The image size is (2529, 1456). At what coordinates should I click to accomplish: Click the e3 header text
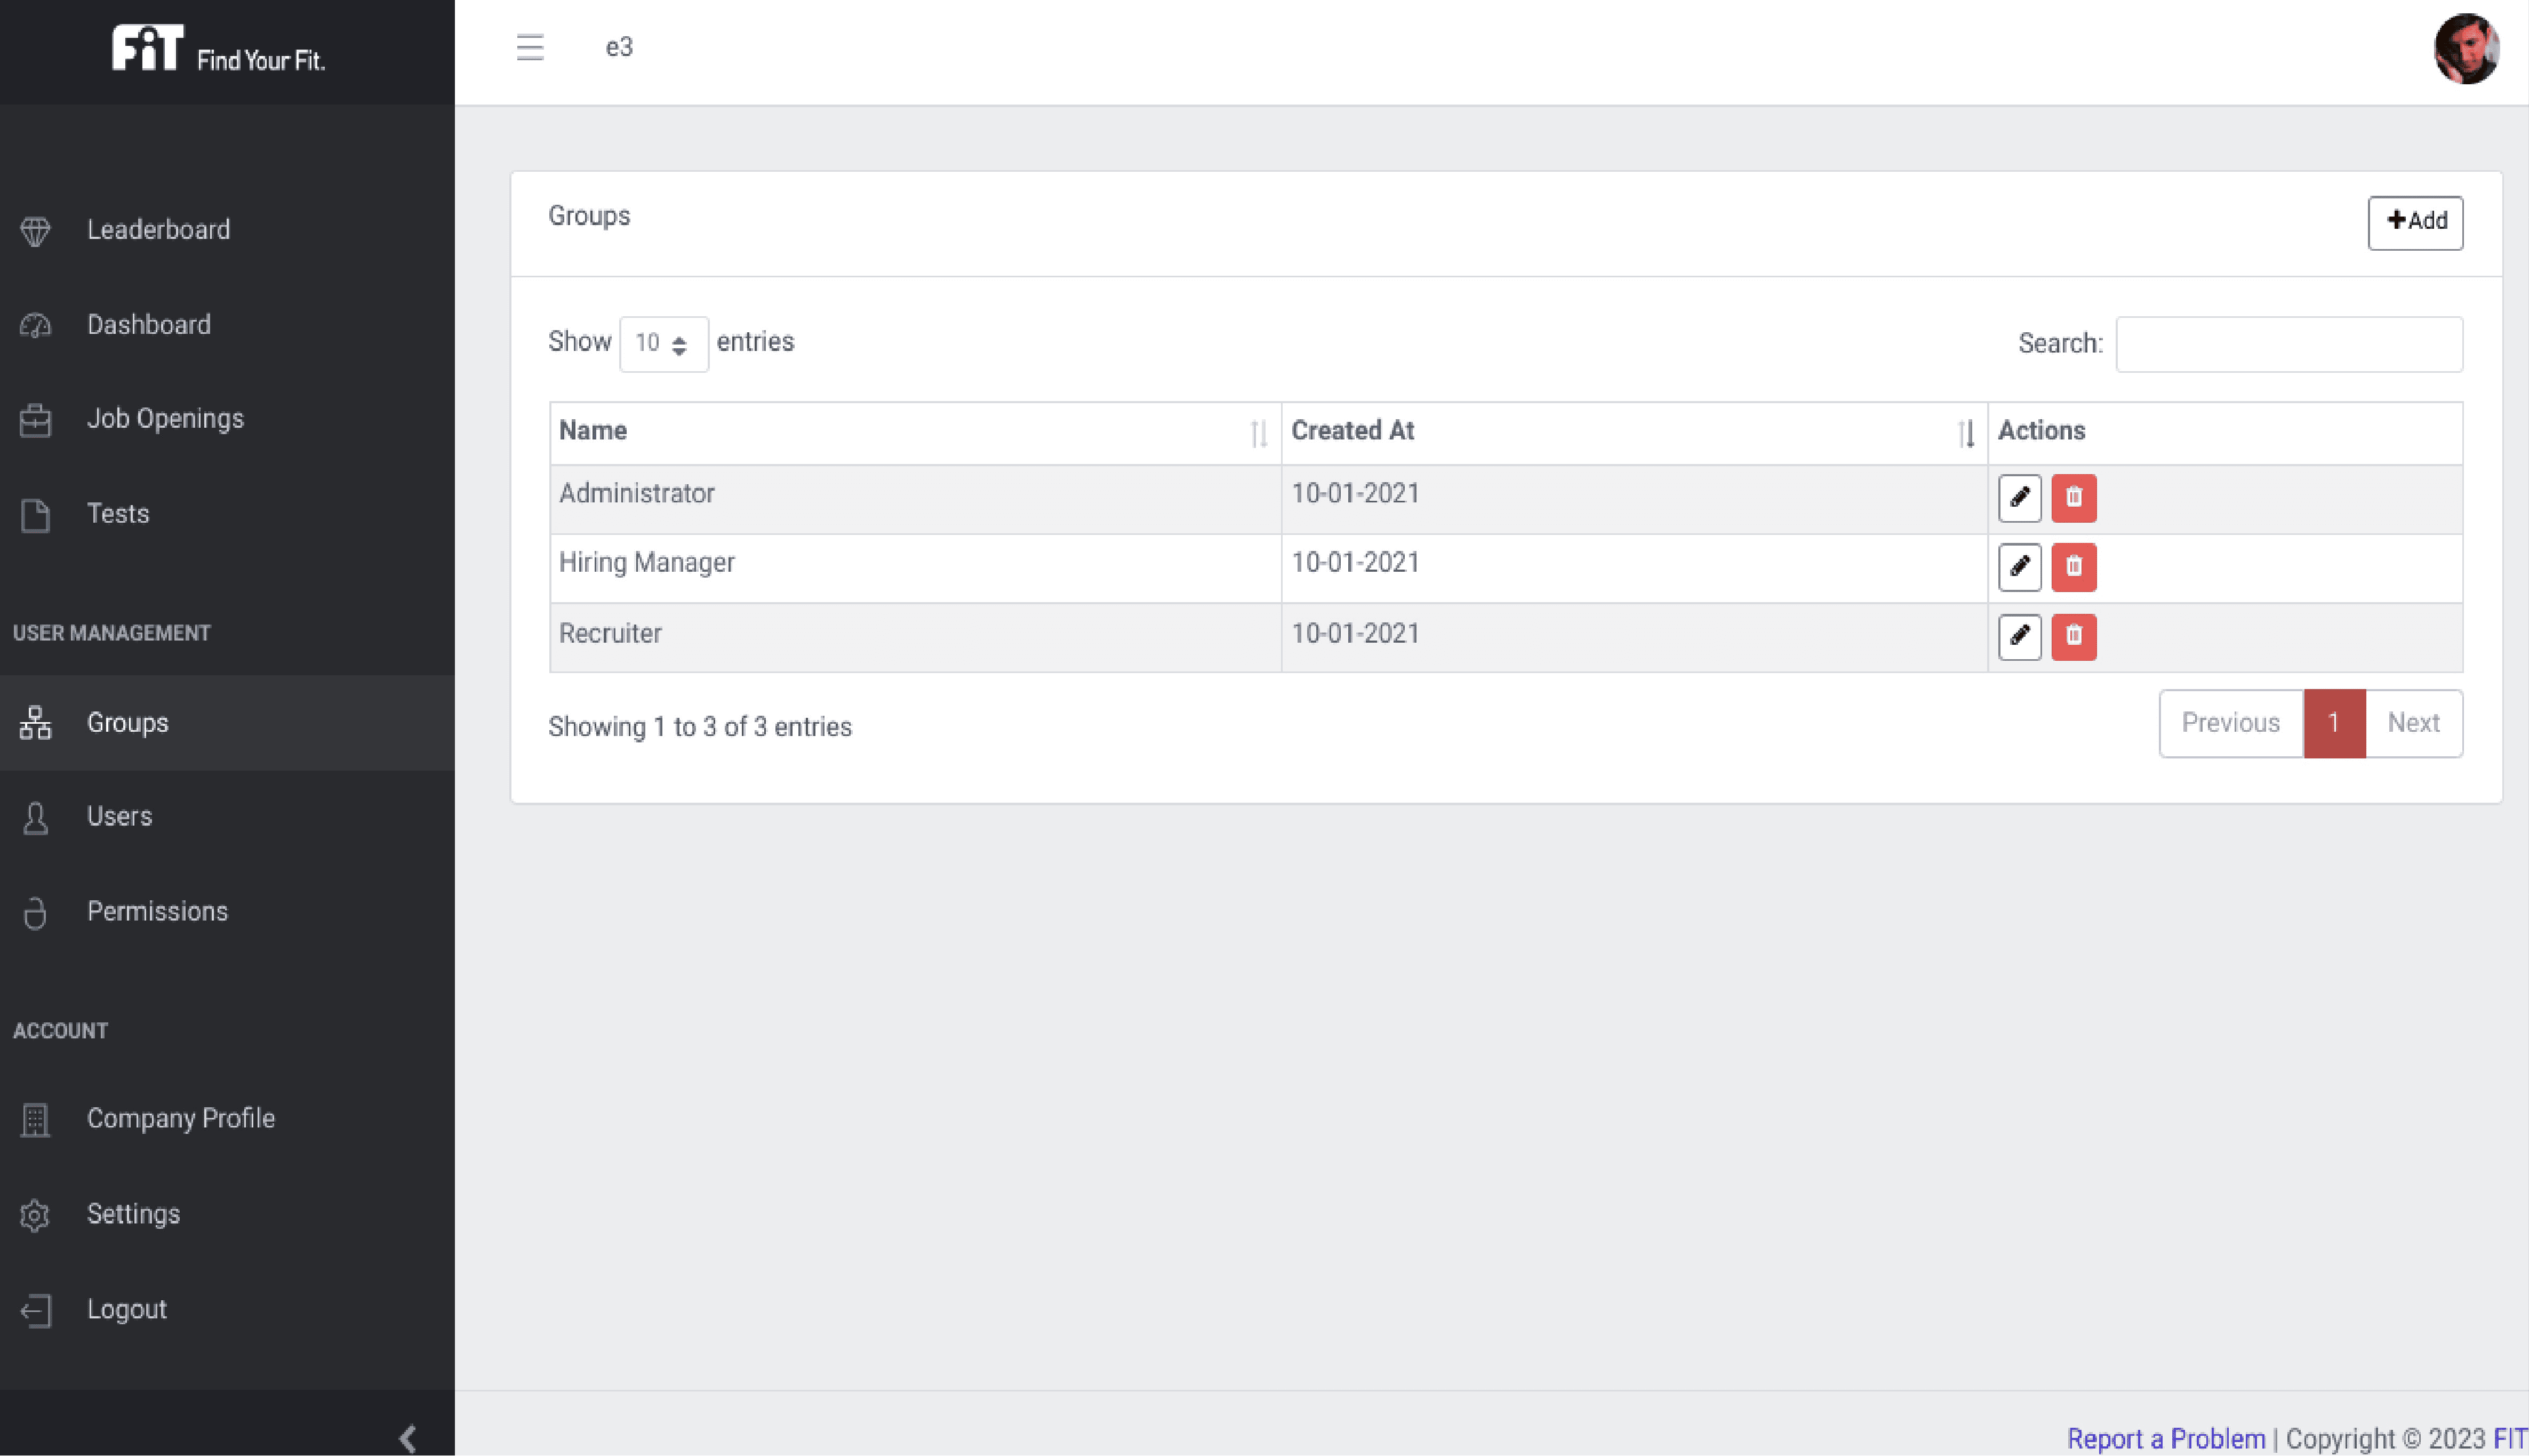[x=619, y=47]
